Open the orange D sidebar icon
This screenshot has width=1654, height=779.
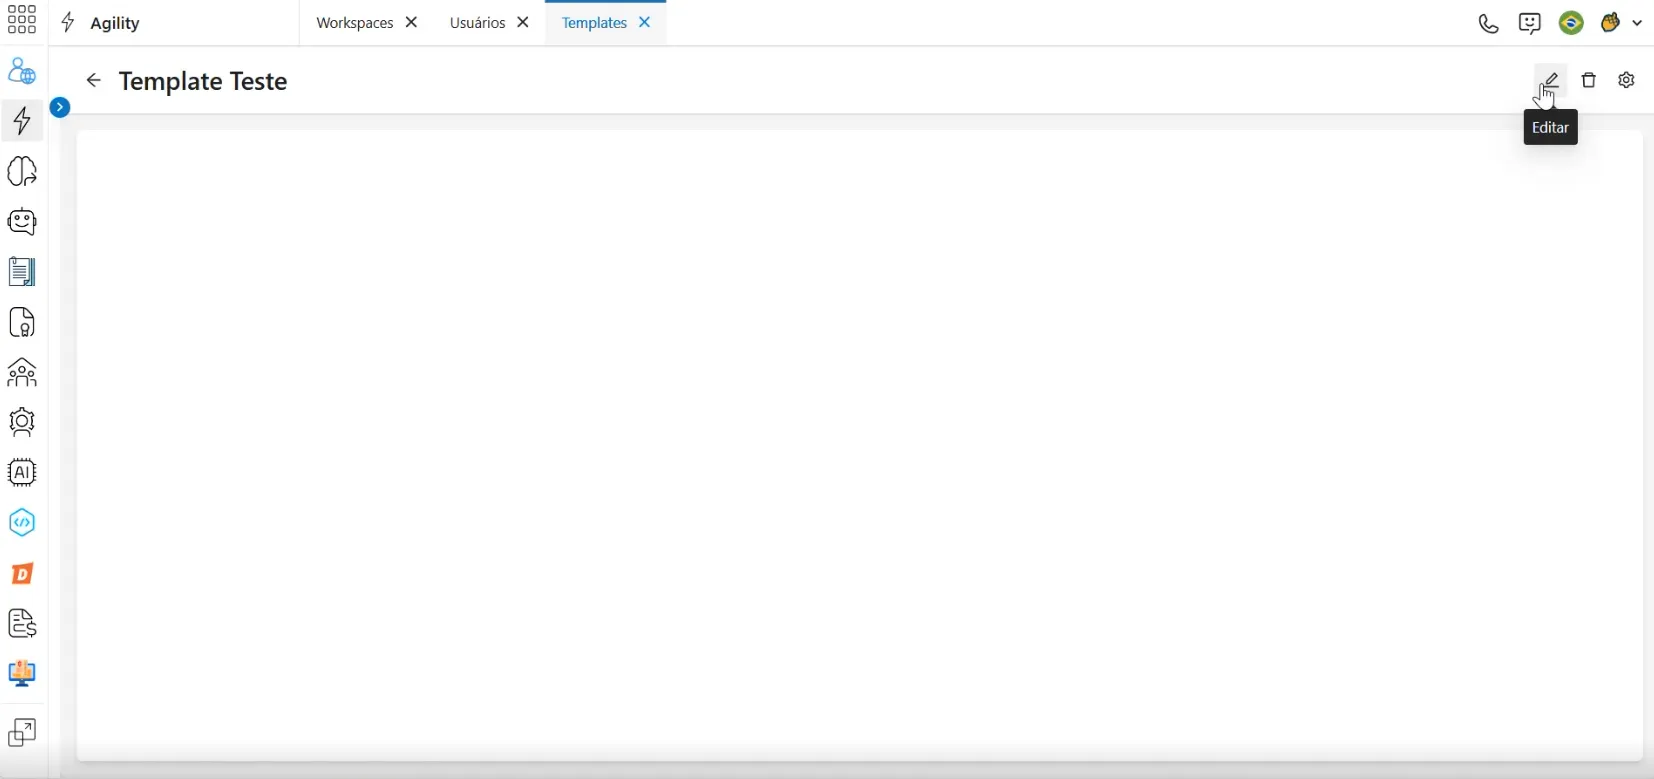point(22,574)
